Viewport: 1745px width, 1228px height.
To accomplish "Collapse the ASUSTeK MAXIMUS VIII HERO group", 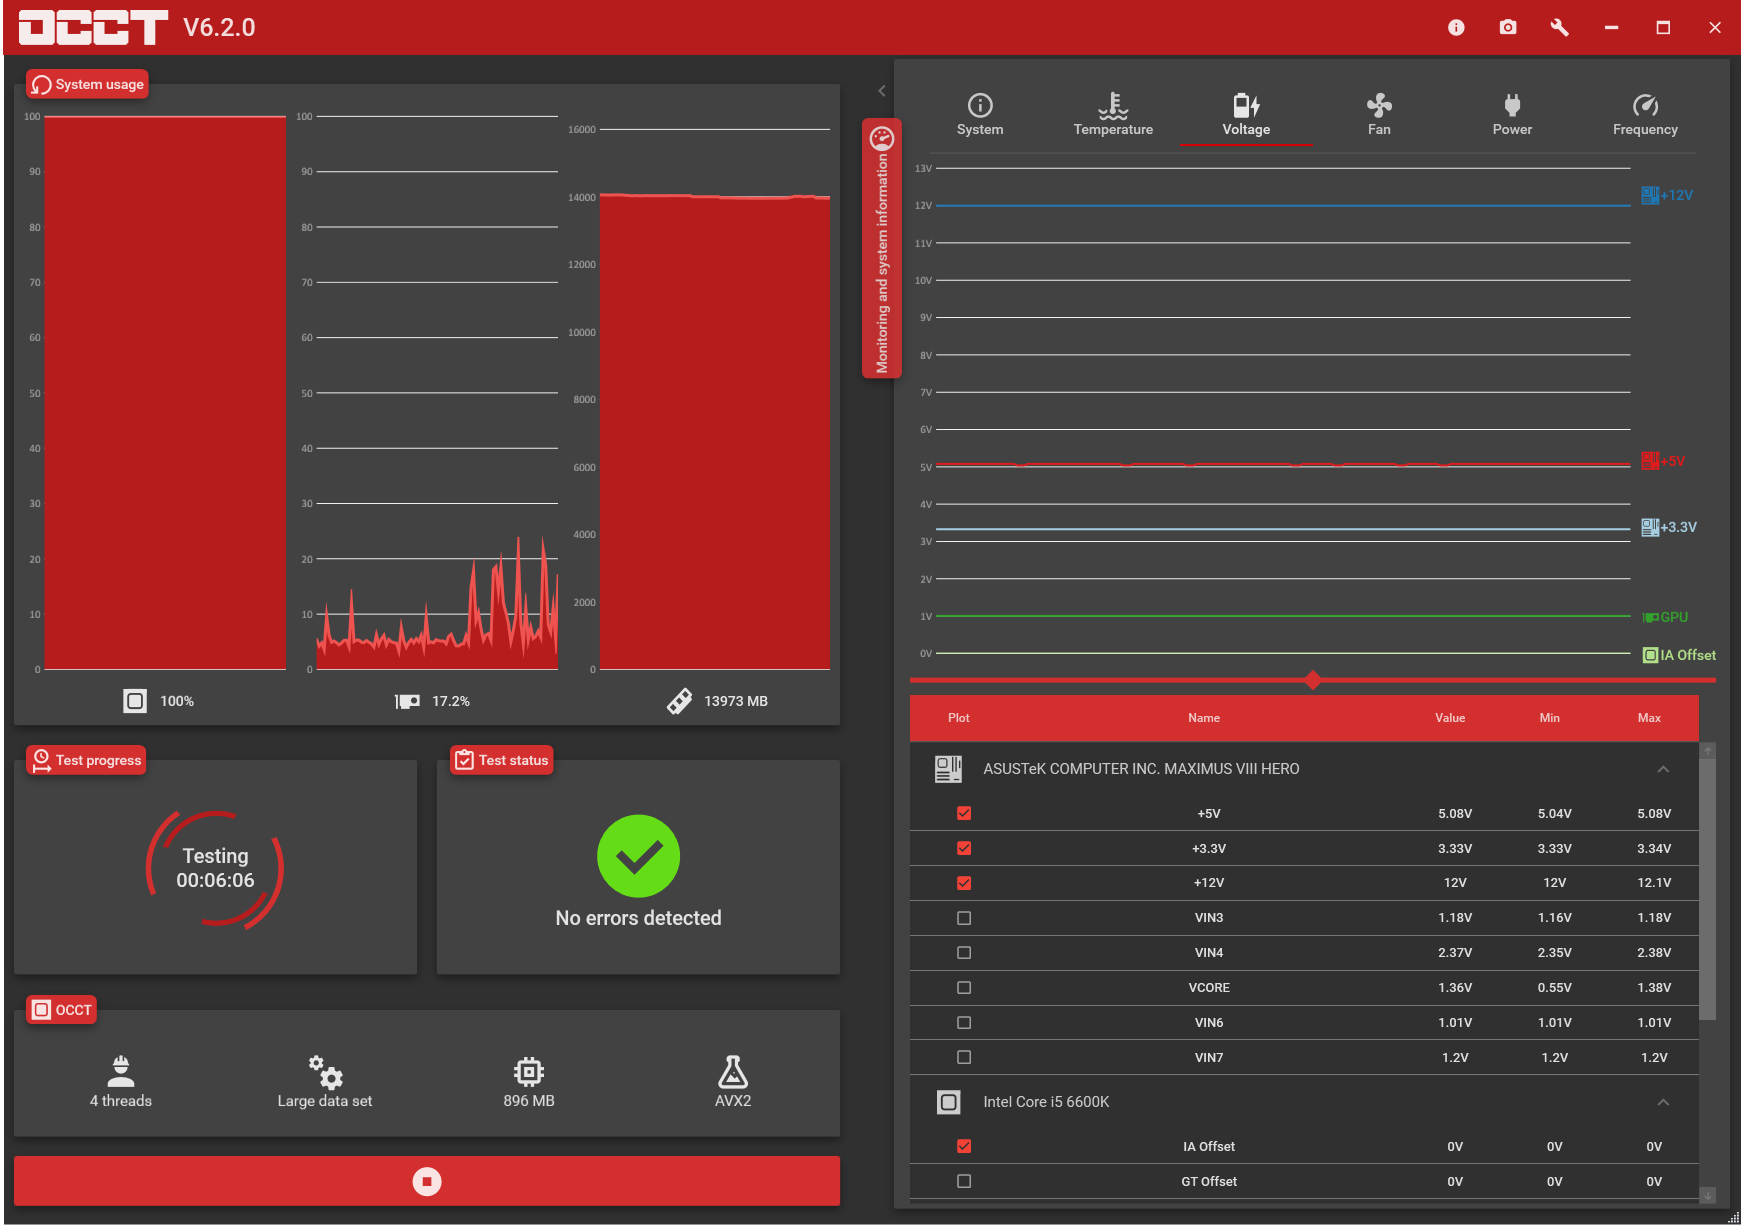I will 1663,769.
